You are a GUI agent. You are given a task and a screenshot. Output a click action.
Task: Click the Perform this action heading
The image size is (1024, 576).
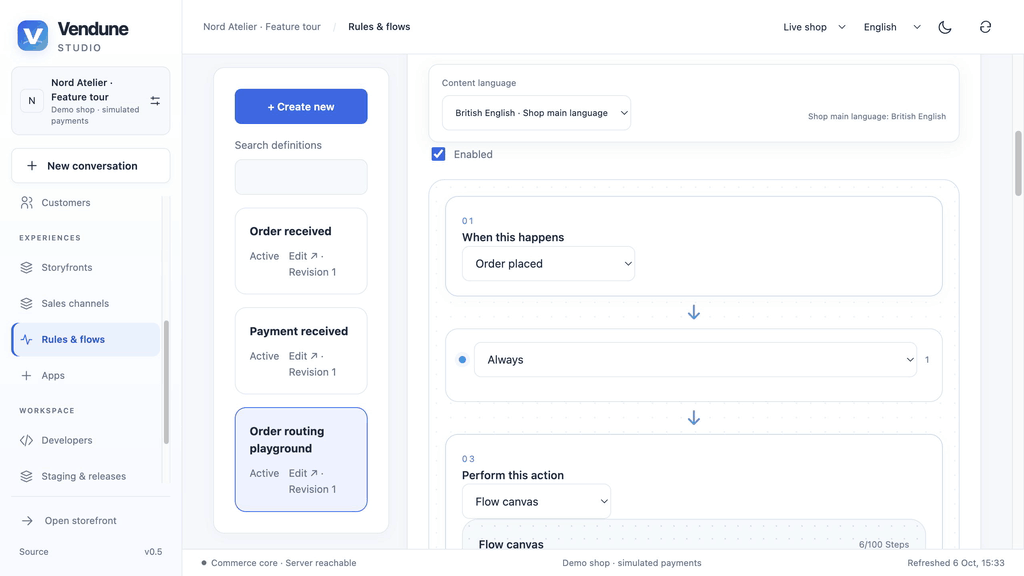pyautogui.click(x=513, y=475)
